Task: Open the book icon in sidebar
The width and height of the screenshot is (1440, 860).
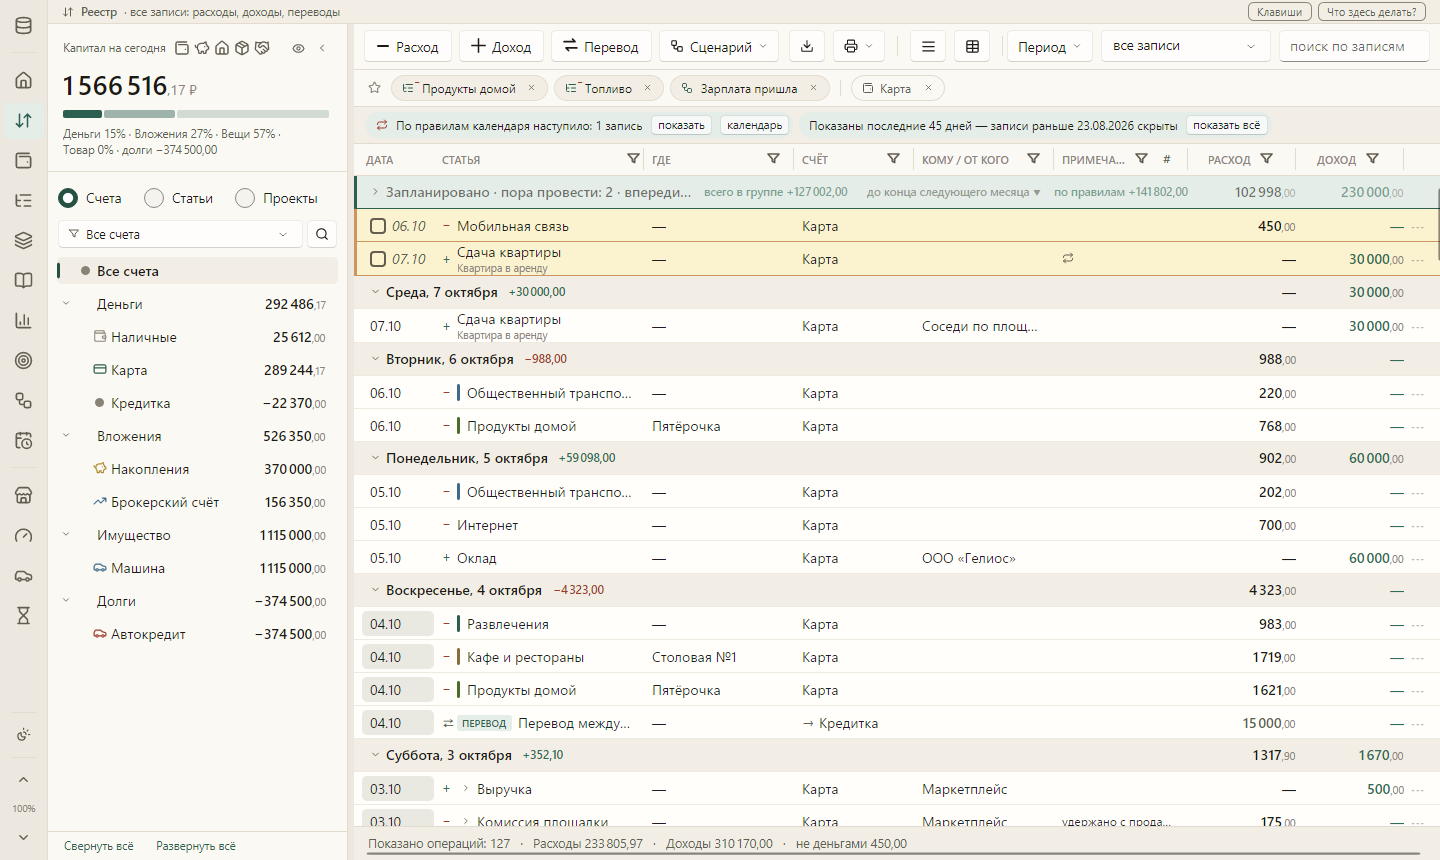Action: click(x=24, y=280)
